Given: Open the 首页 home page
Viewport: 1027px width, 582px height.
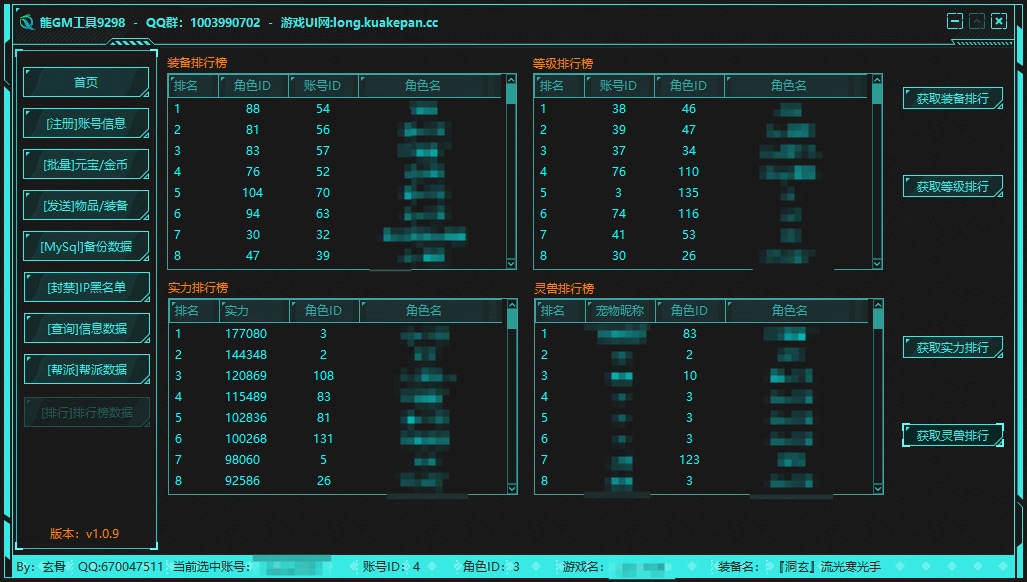Looking at the screenshot, I should click(86, 82).
